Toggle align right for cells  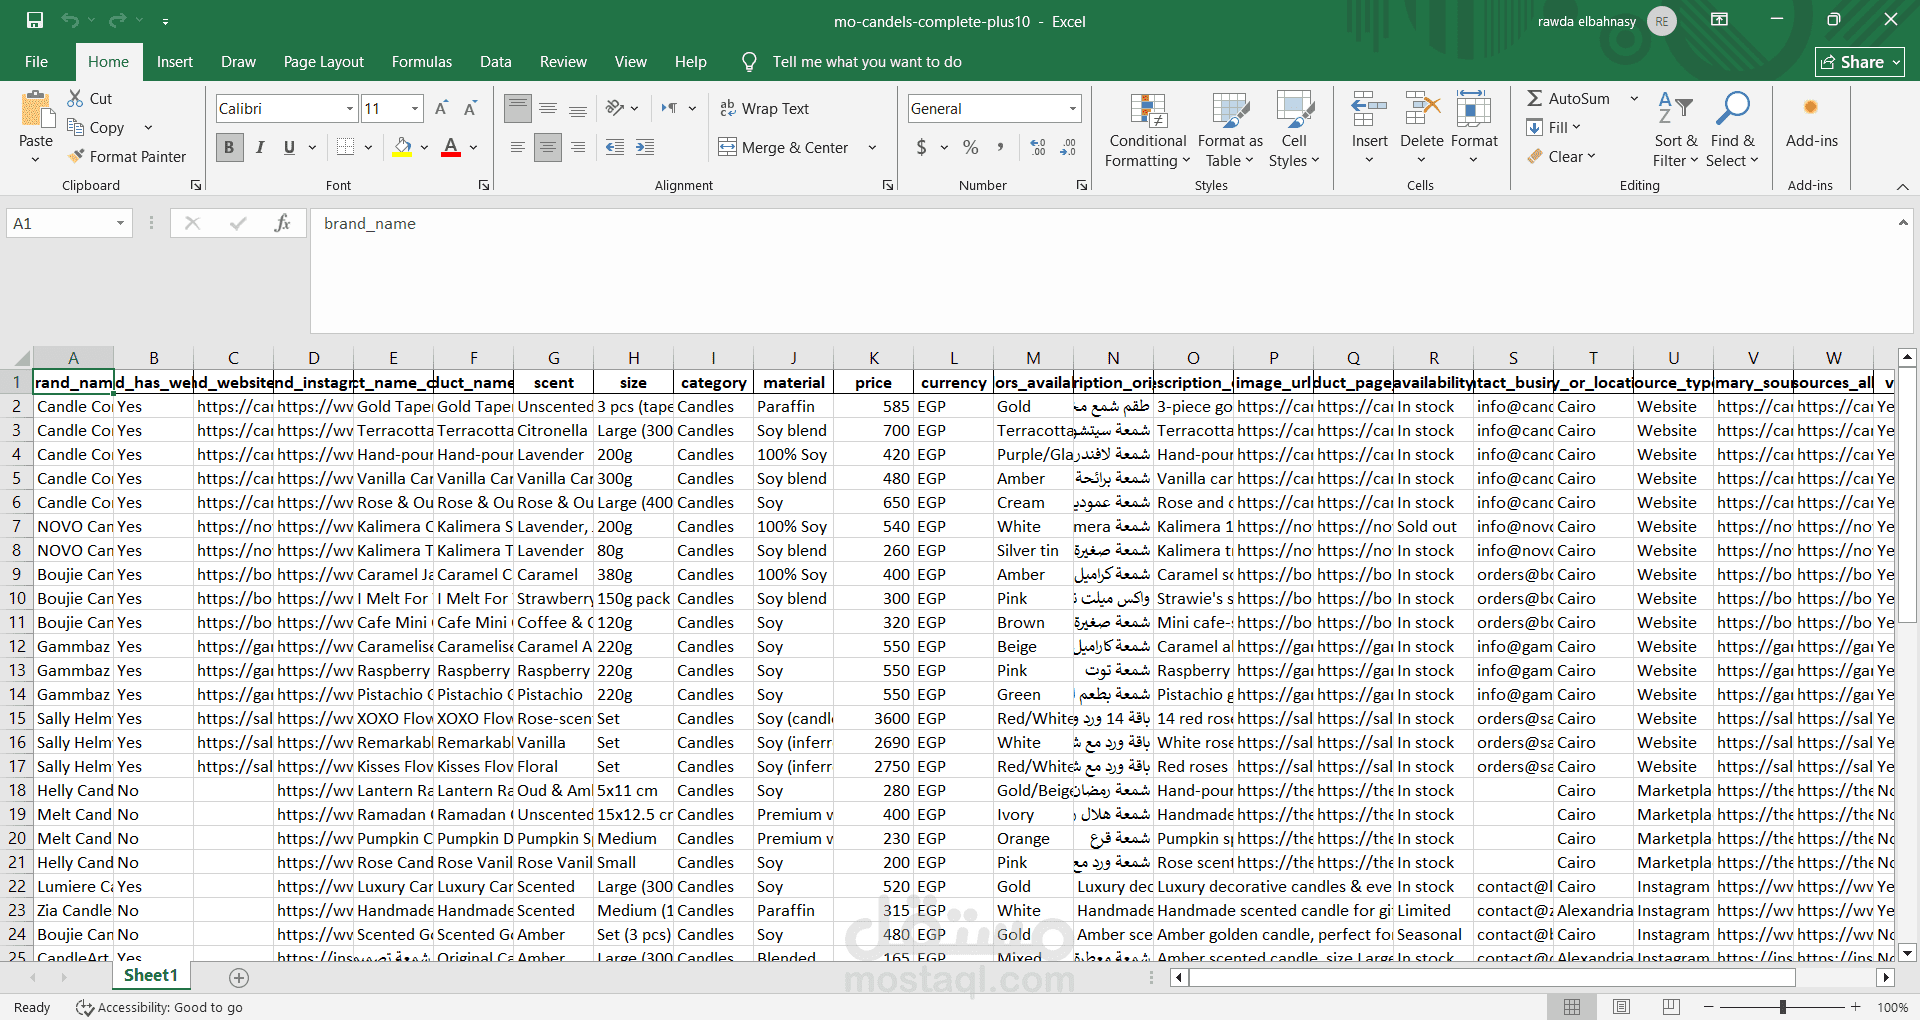point(578,147)
